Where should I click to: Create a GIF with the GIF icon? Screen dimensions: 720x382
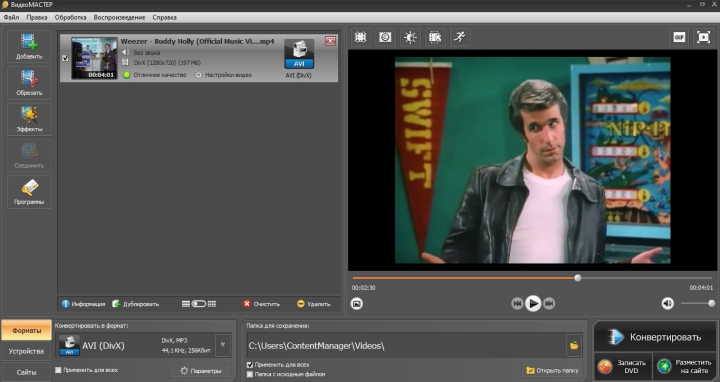point(679,37)
